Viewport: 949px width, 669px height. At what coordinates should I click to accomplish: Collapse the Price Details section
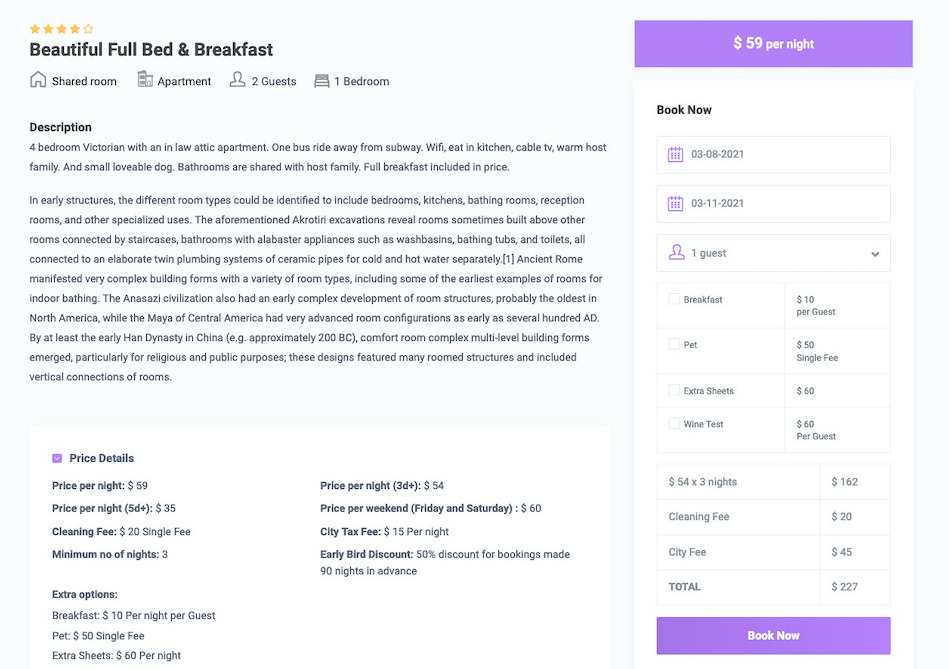[x=57, y=458]
